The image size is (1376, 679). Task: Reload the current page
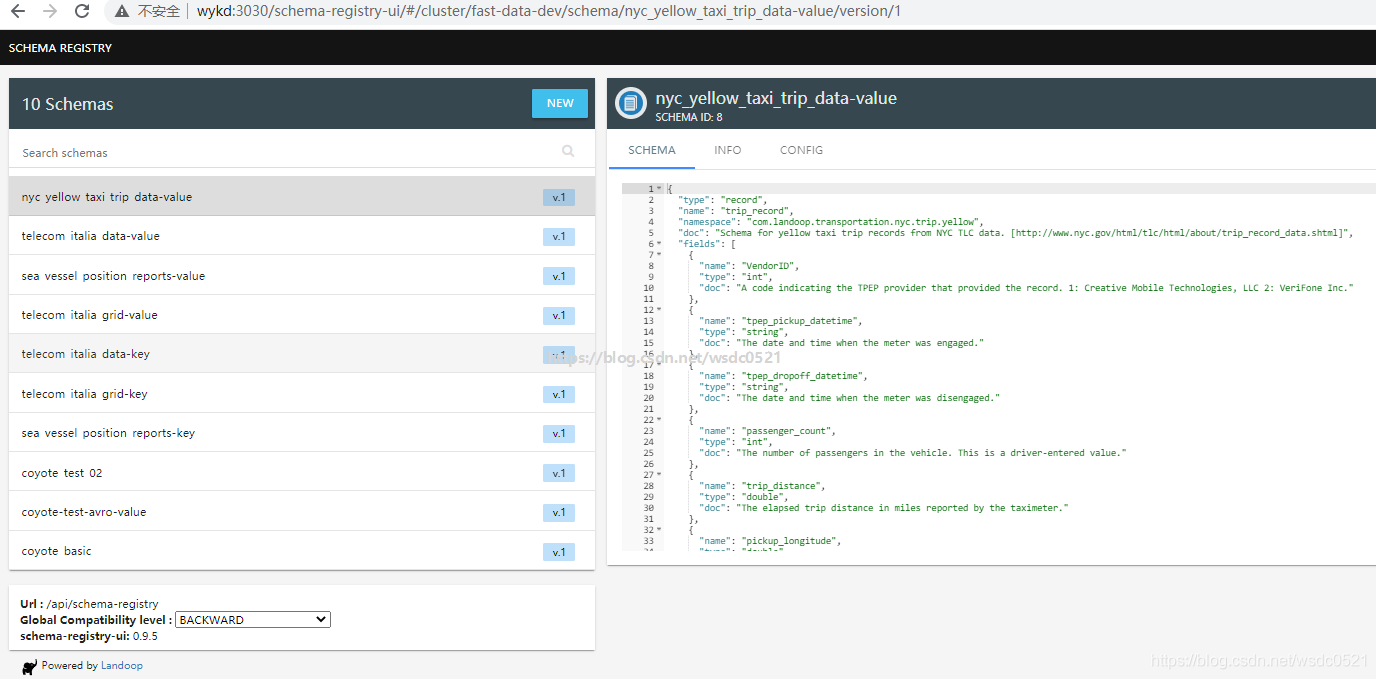83,12
